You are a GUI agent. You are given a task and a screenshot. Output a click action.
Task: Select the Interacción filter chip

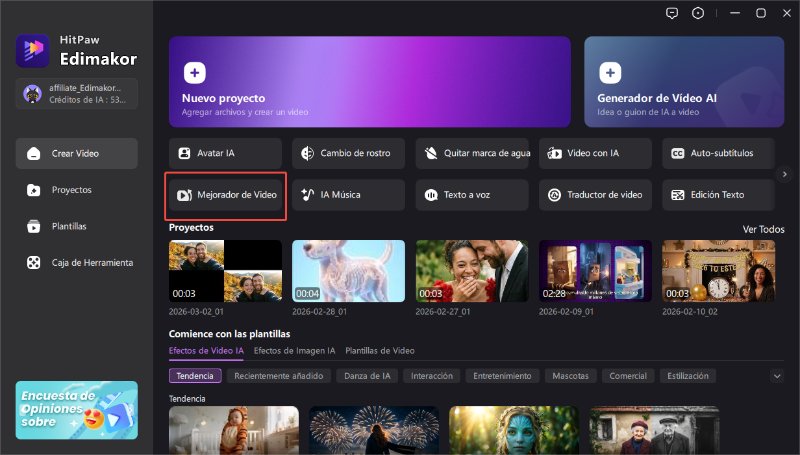[x=432, y=376]
